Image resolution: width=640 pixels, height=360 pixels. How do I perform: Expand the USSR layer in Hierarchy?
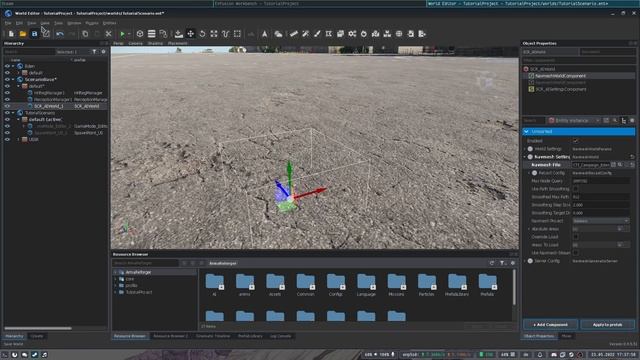tap(18, 139)
